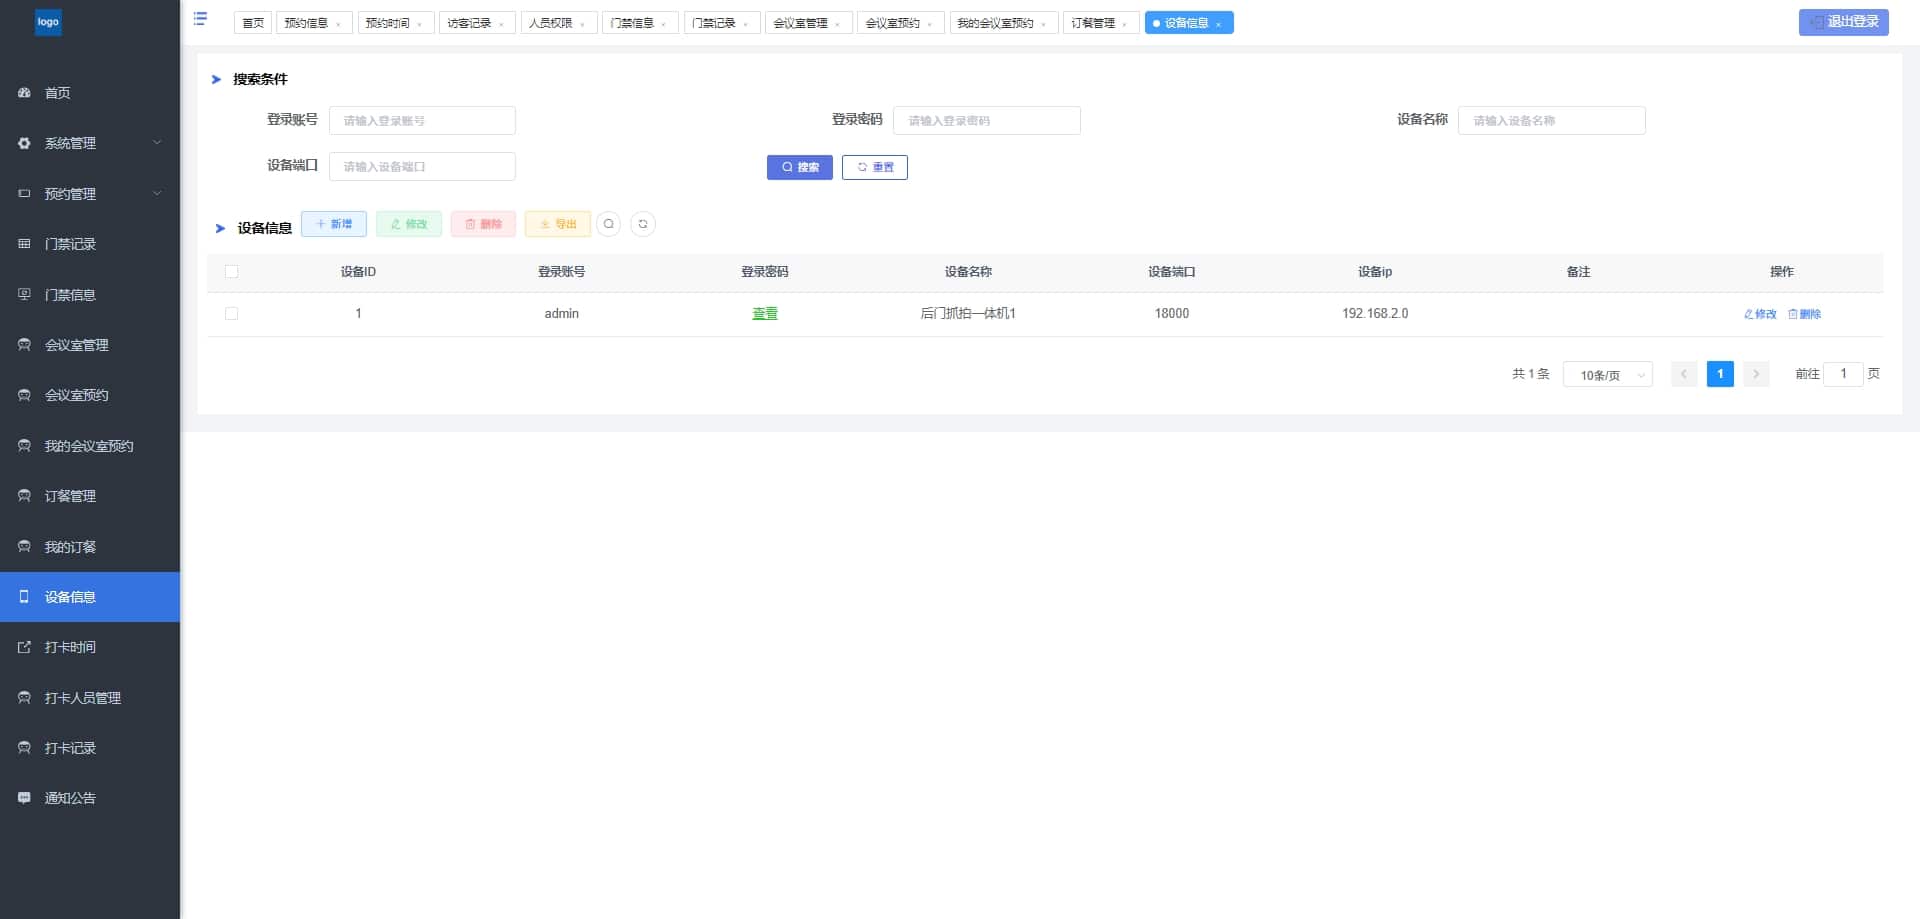Image resolution: width=1920 pixels, height=919 pixels.
Task: Click the blue 搜索 button
Action: [x=800, y=167]
